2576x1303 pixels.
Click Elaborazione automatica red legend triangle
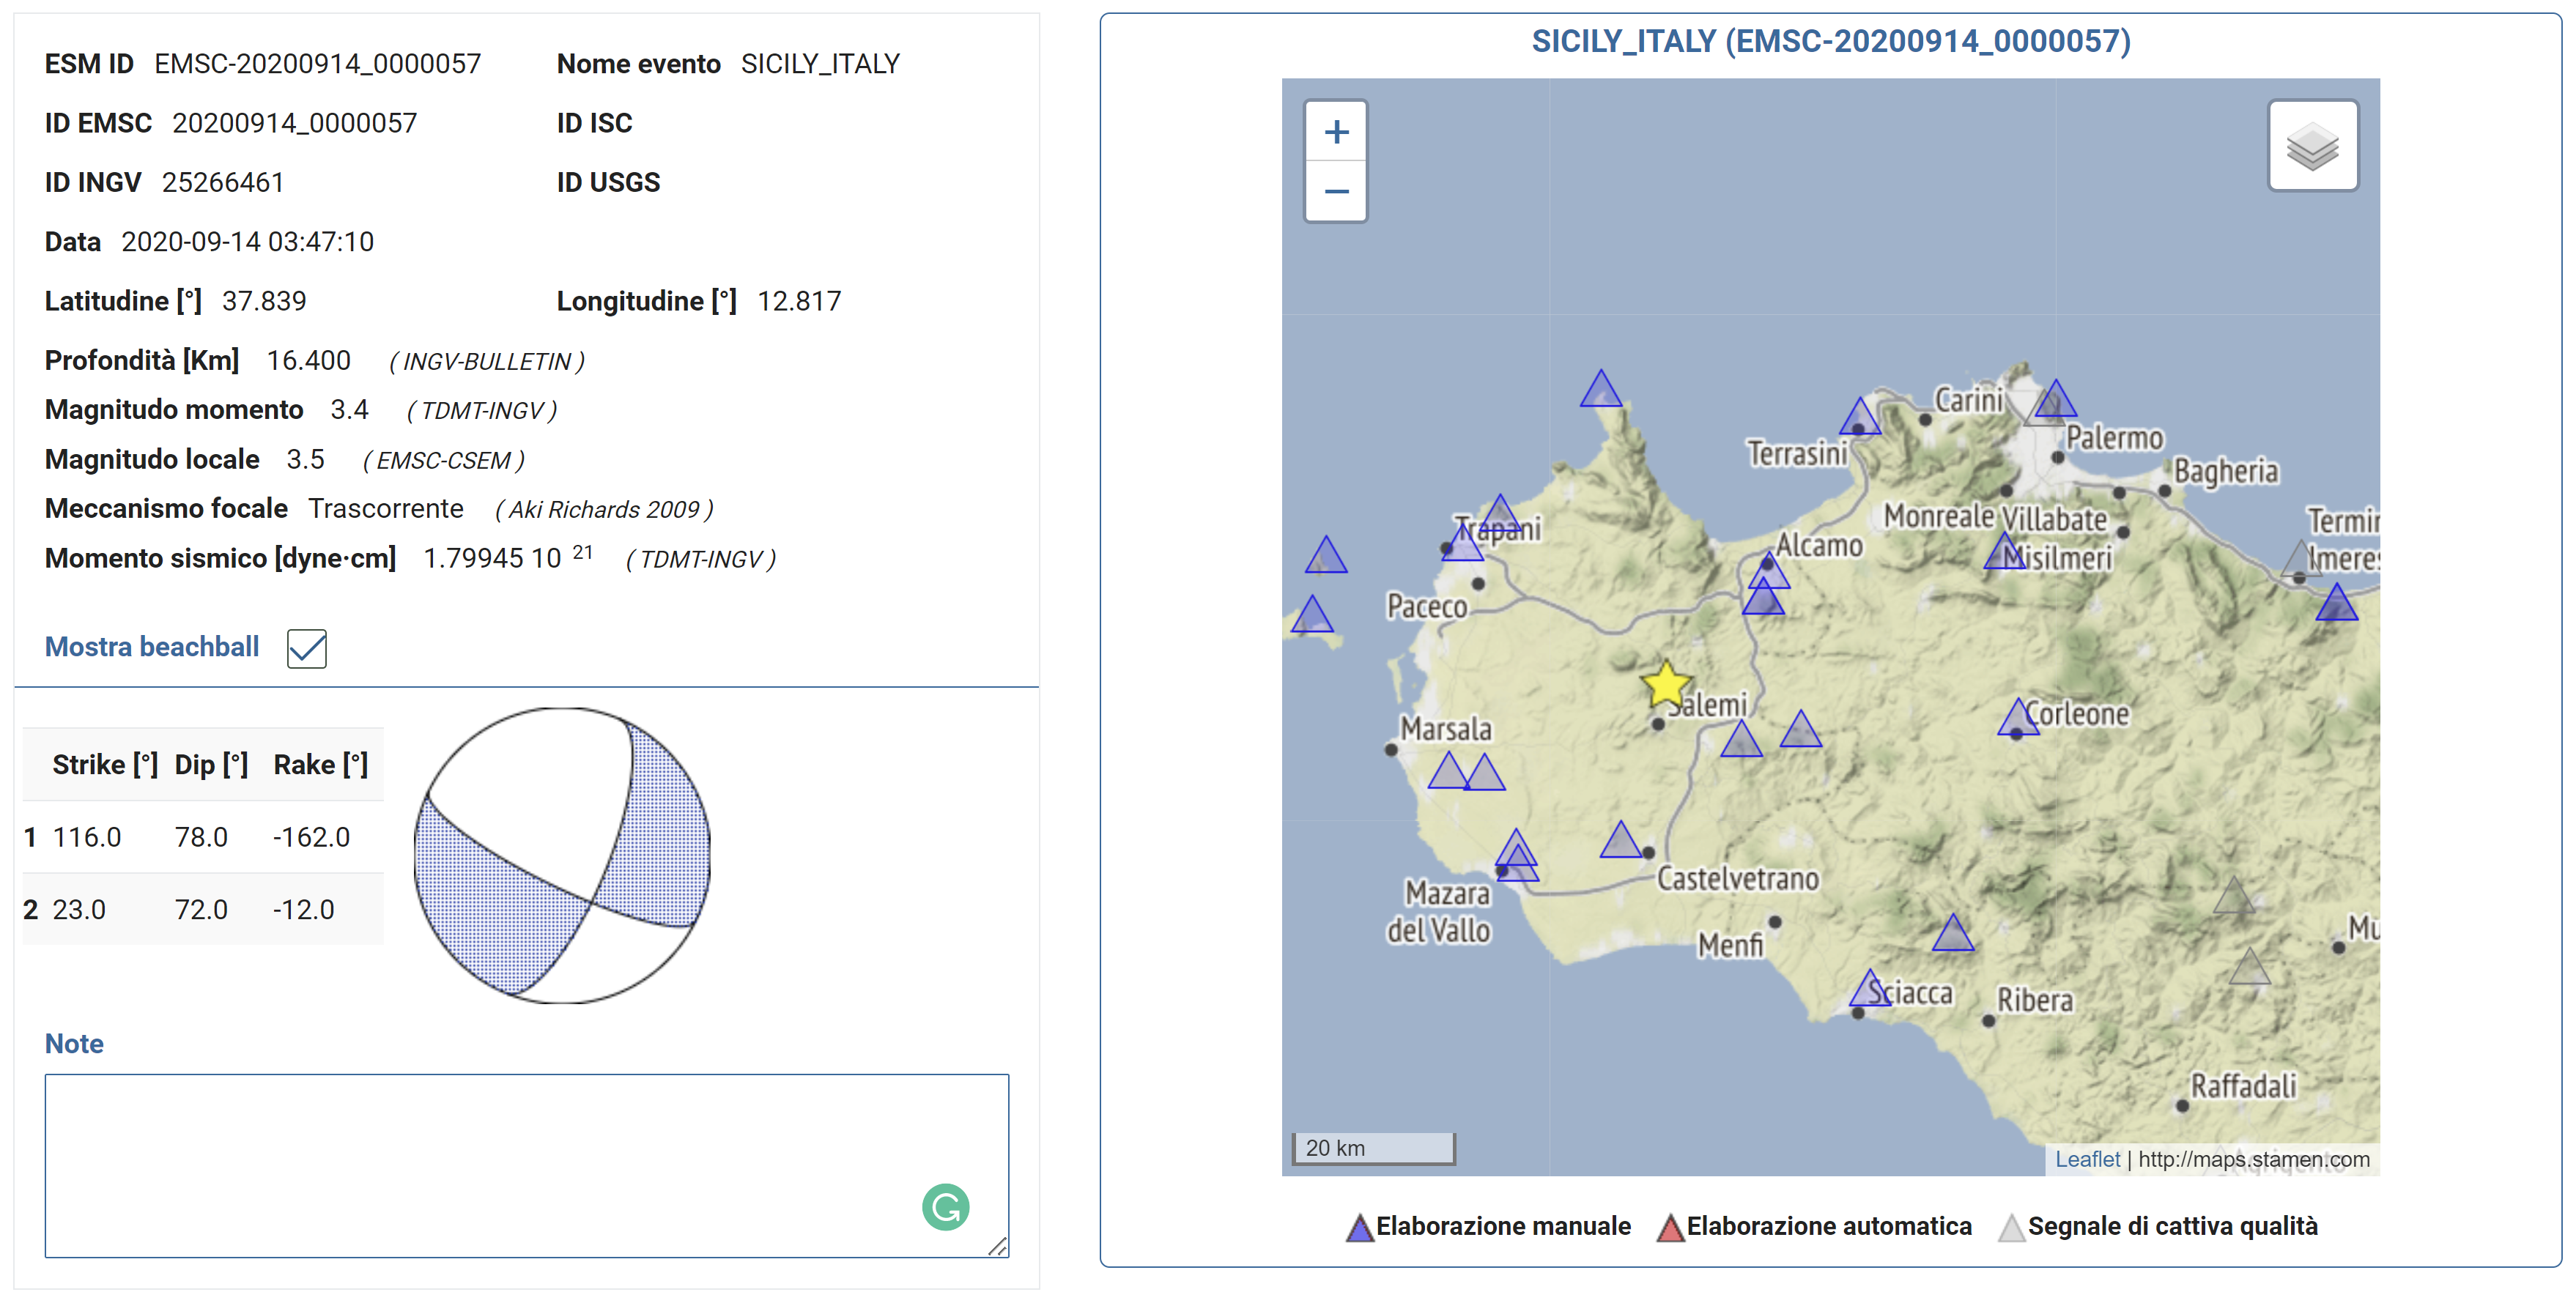coord(1670,1228)
